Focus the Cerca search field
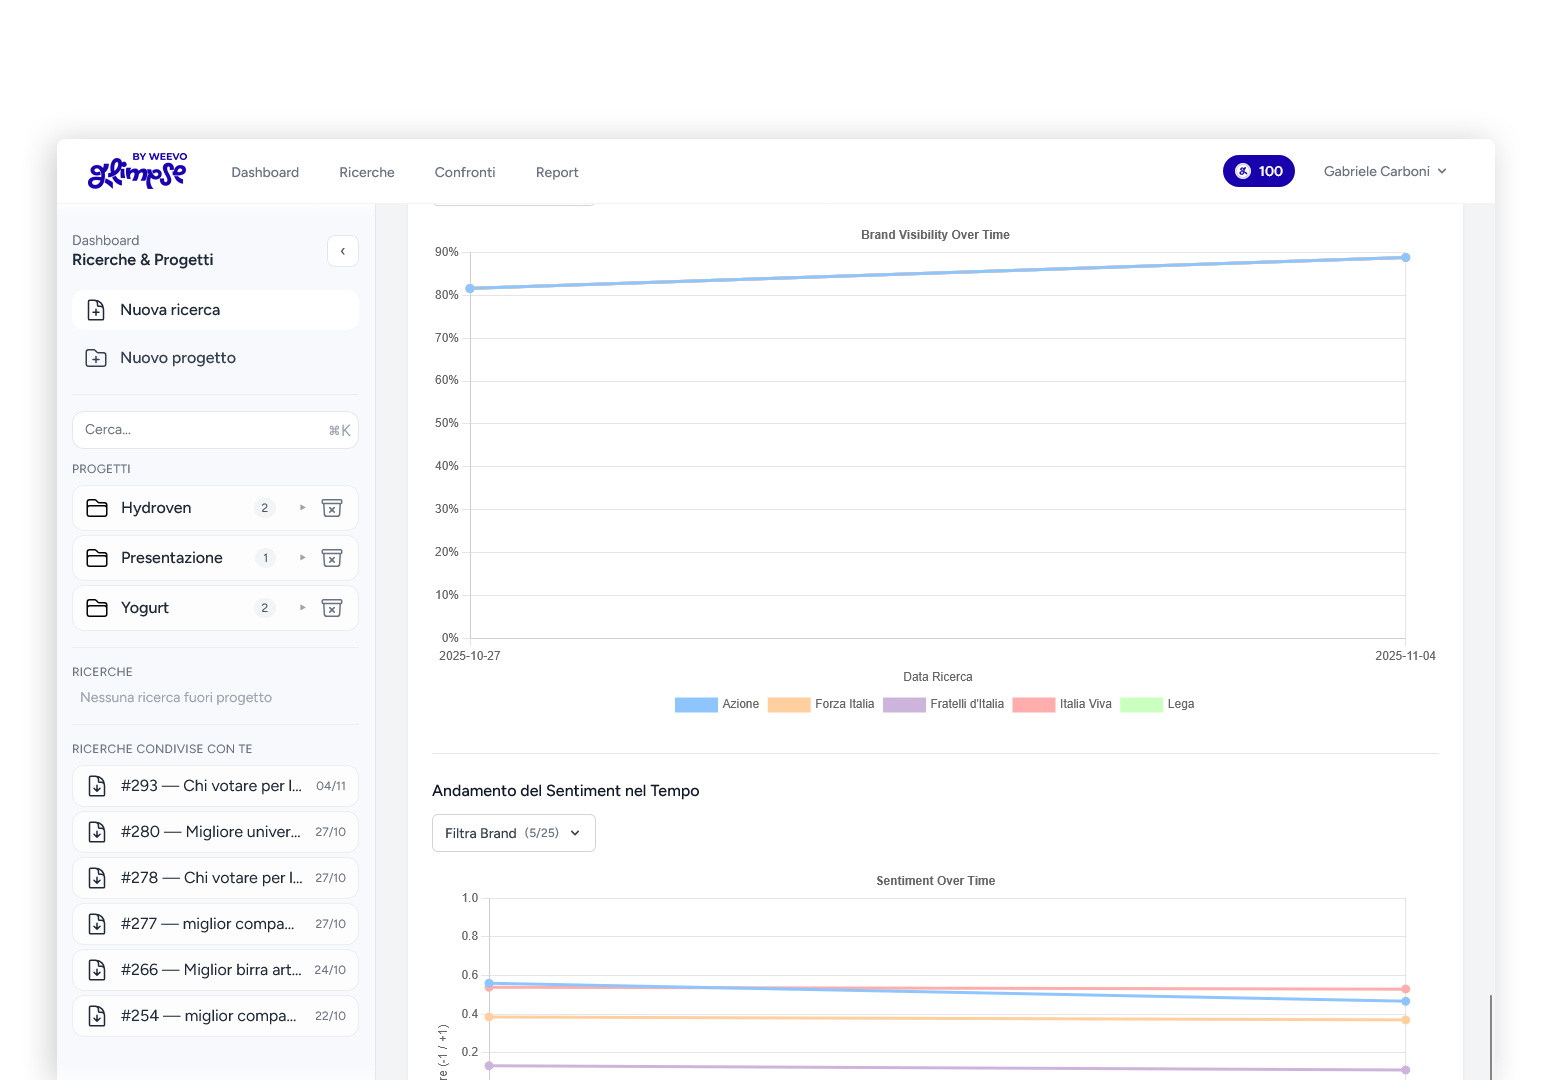The height and width of the screenshot is (1080, 1552). coord(200,430)
